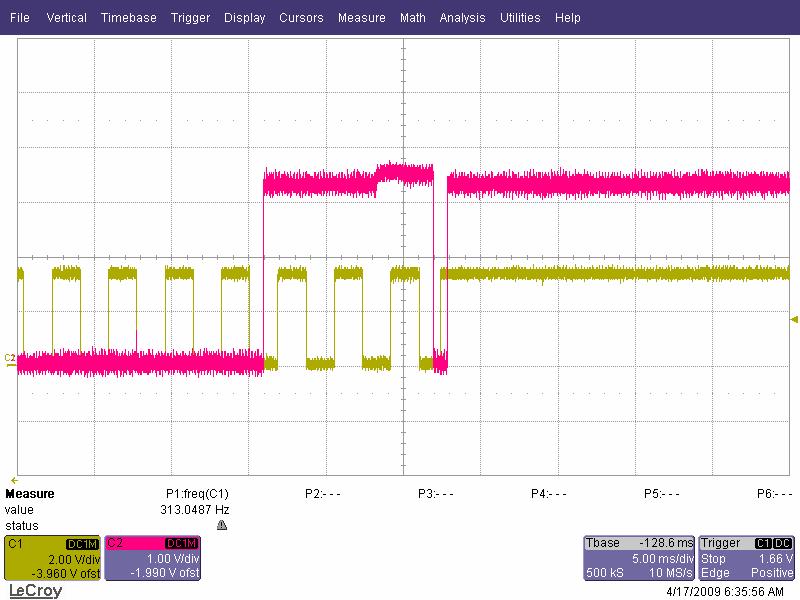The width and height of the screenshot is (800, 600).
Task: Open the Tbase timebase descriptor box
Action: [639, 558]
